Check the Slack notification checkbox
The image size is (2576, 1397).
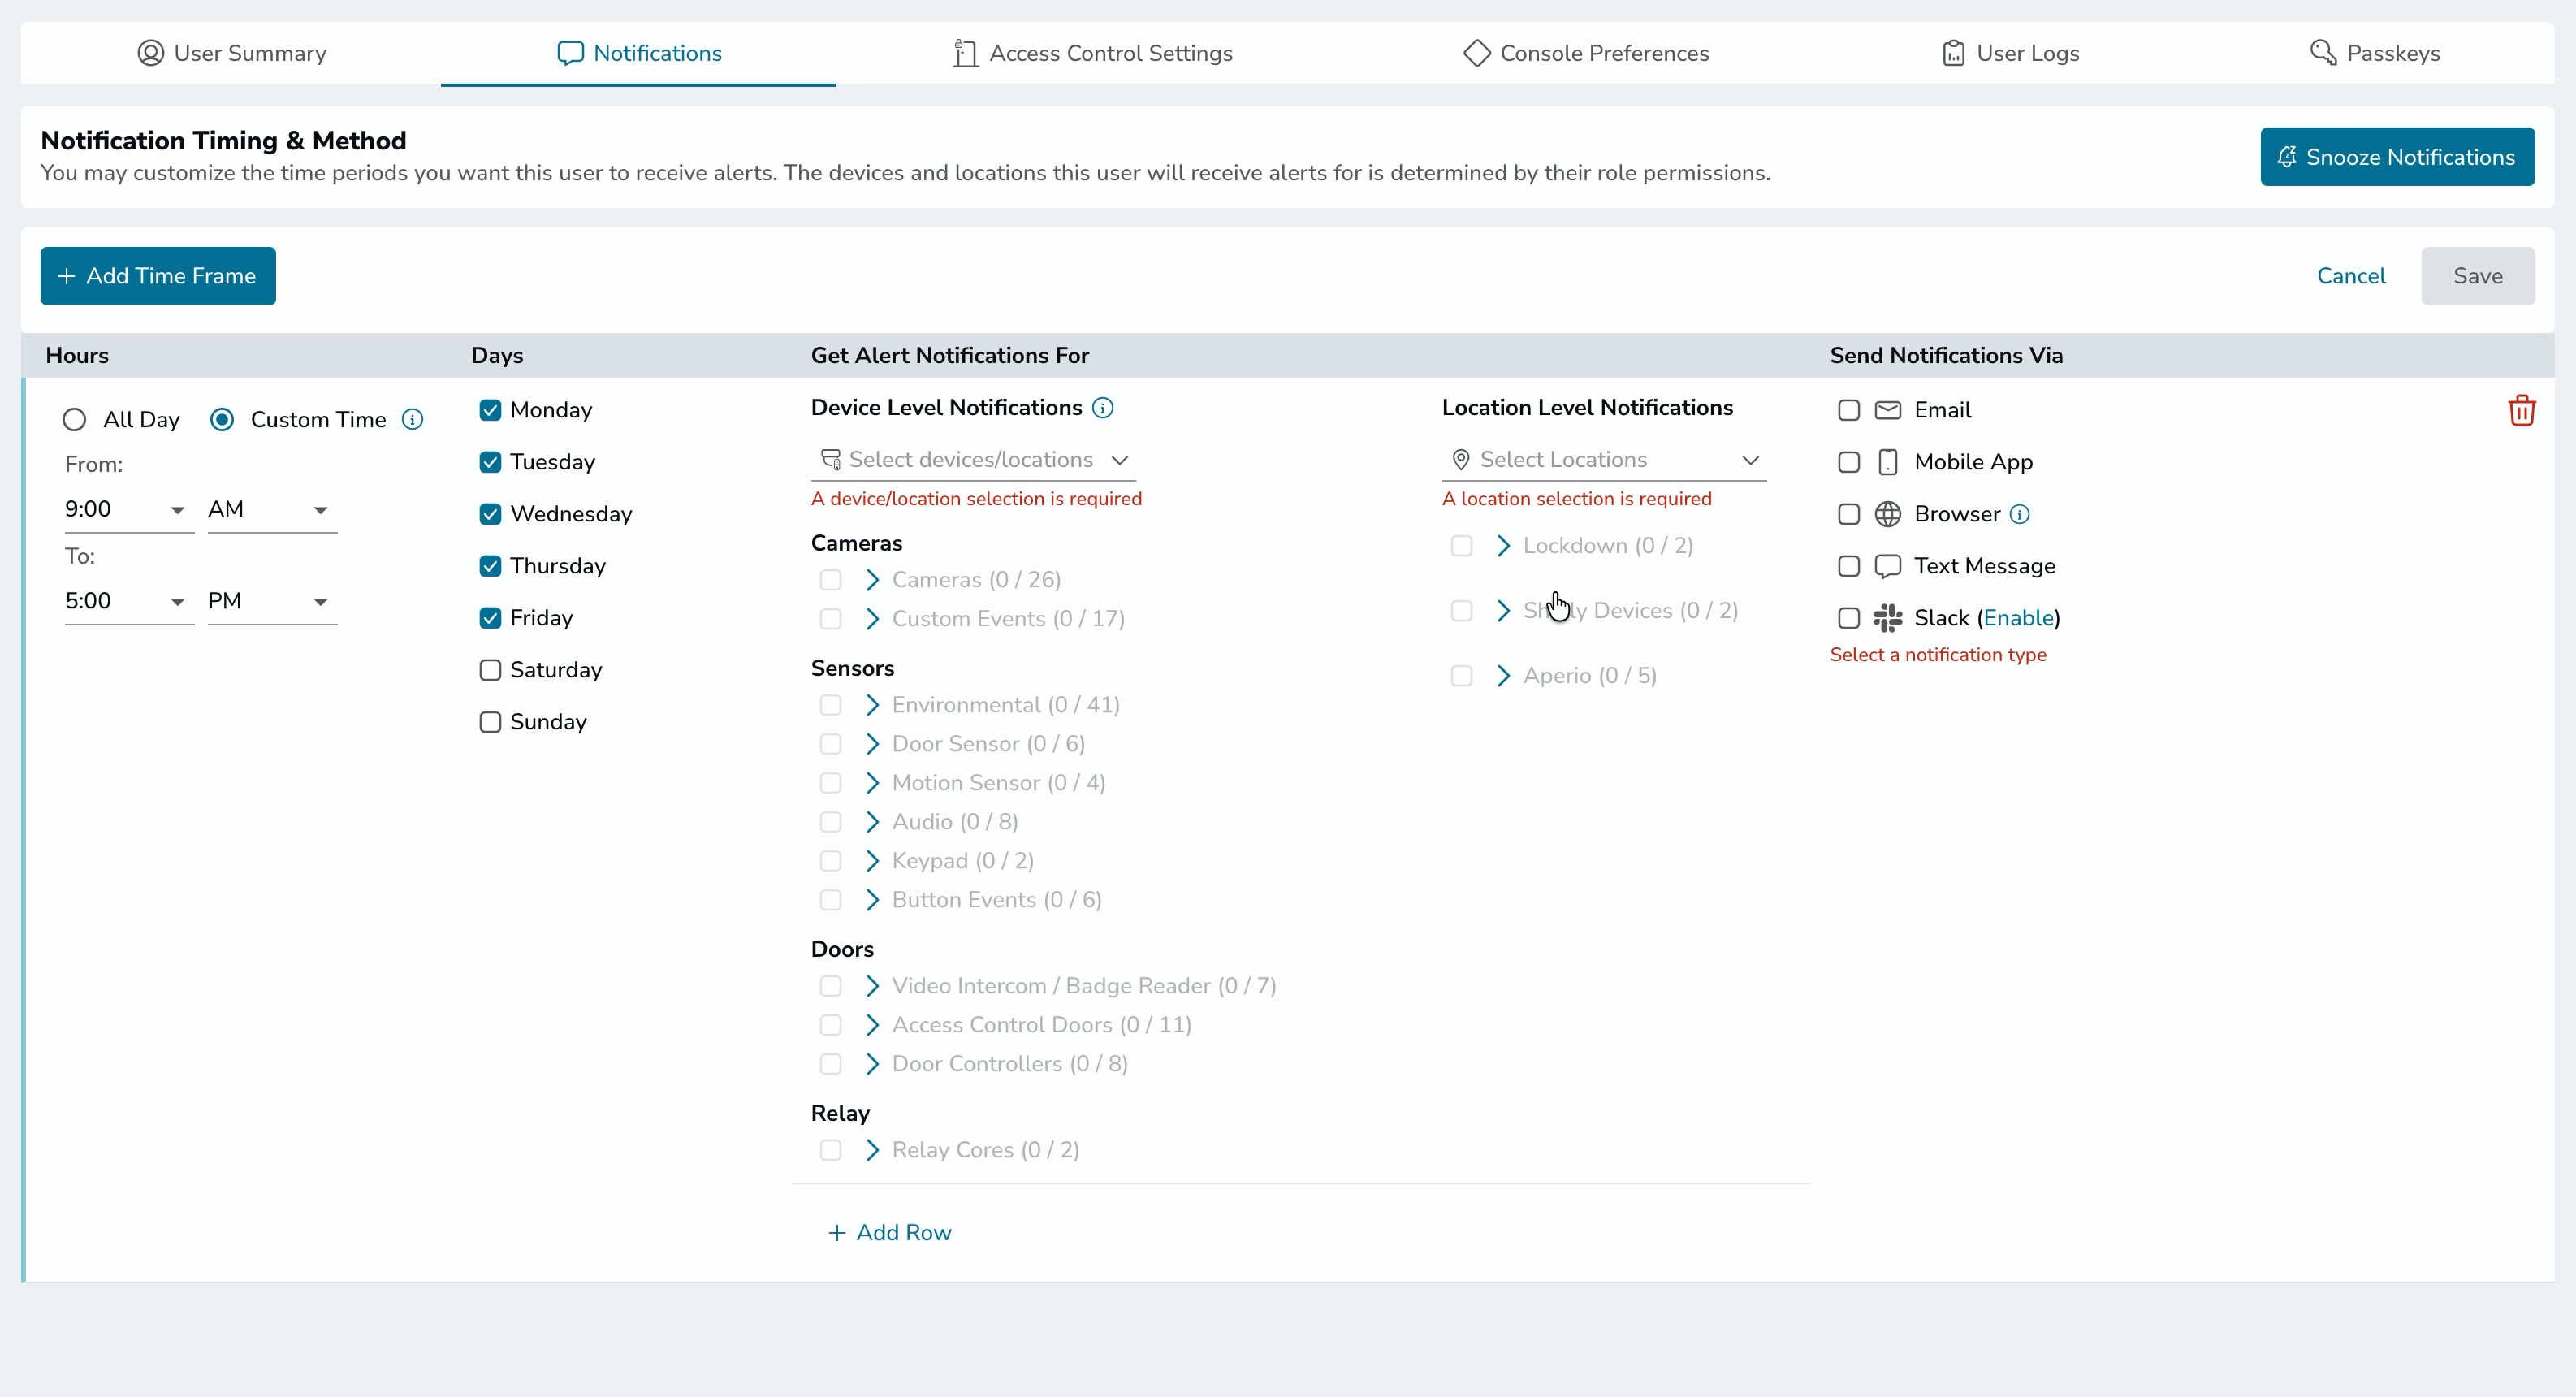1849,618
